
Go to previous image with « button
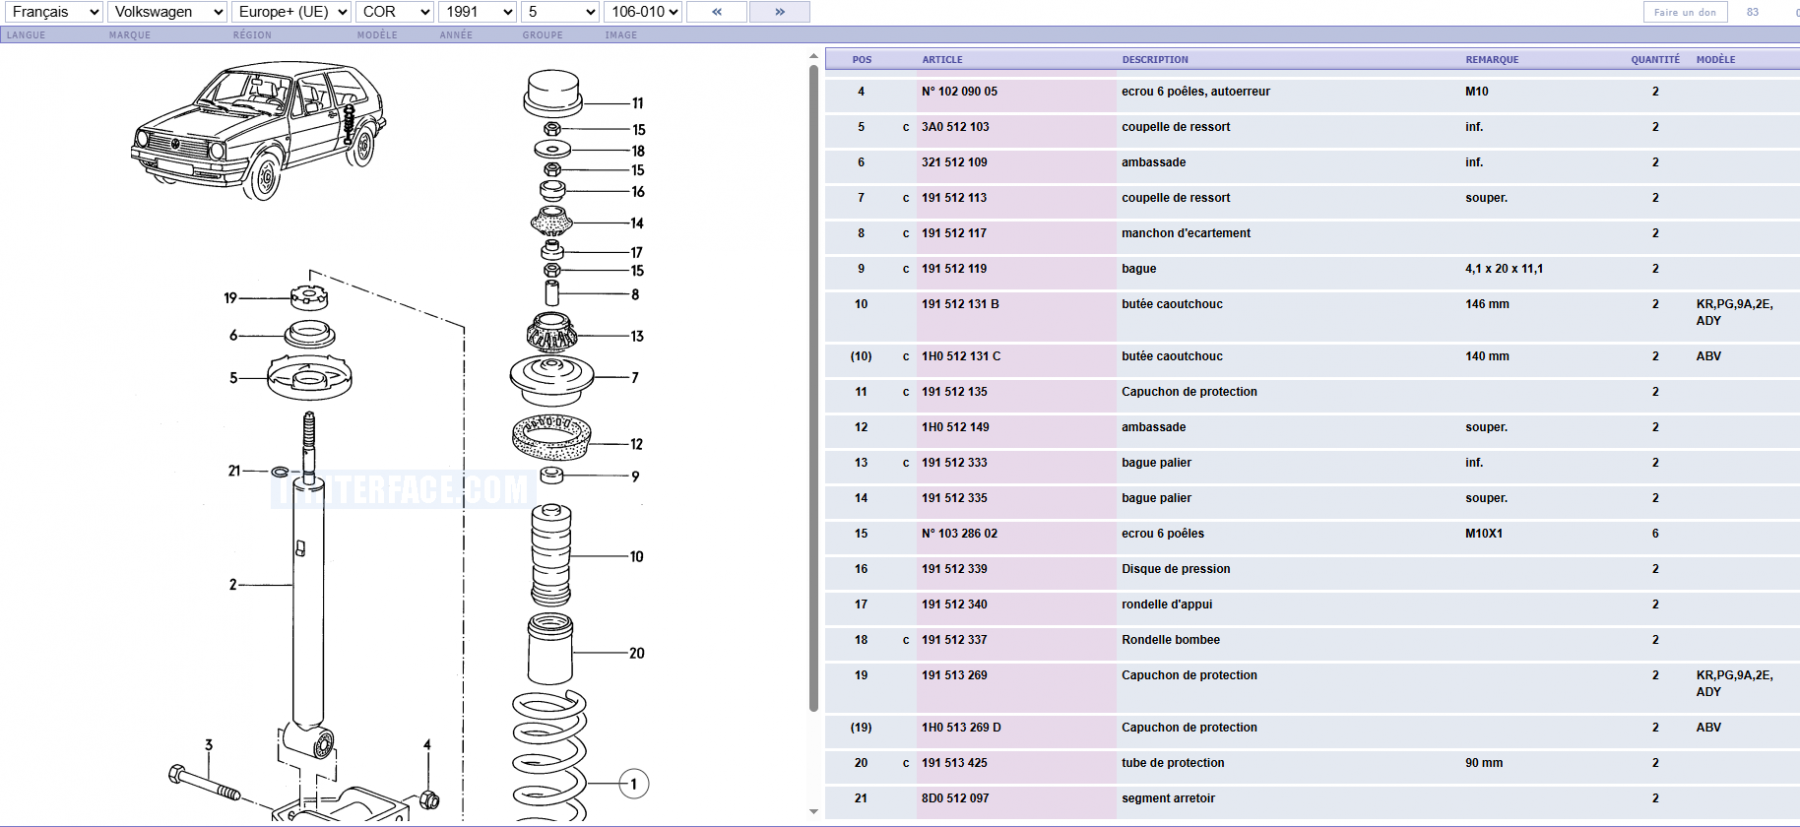coord(716,12)
